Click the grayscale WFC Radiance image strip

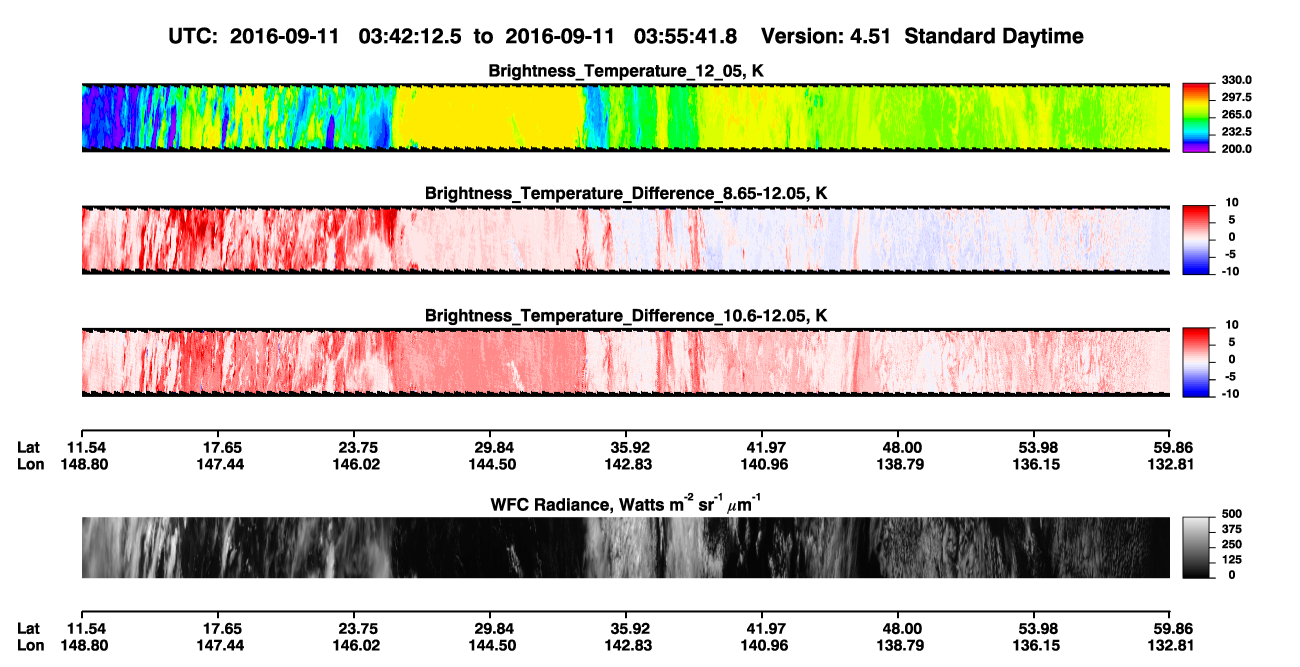(626, 547)
